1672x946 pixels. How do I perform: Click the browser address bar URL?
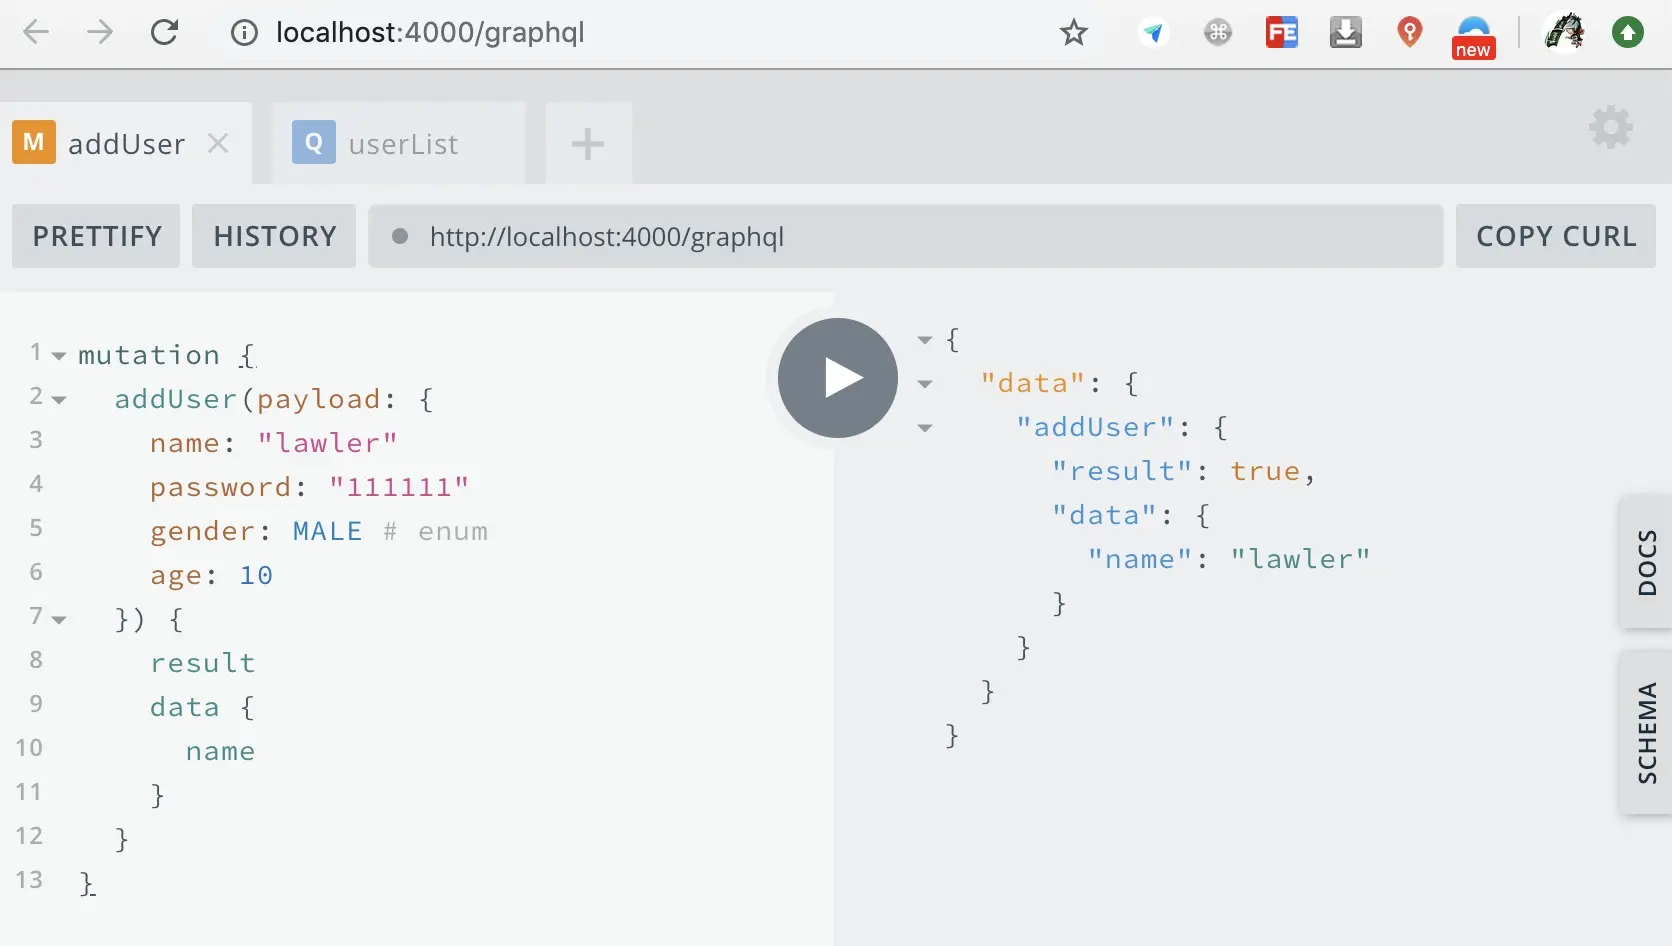(430, 33)
